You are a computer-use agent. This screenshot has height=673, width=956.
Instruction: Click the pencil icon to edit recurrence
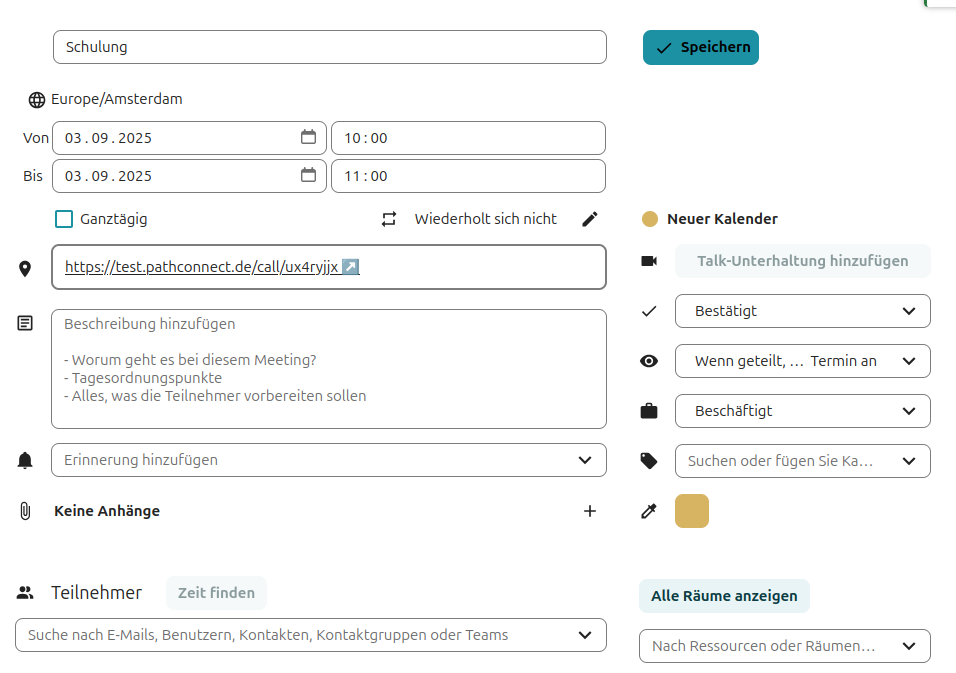[589, 218]
